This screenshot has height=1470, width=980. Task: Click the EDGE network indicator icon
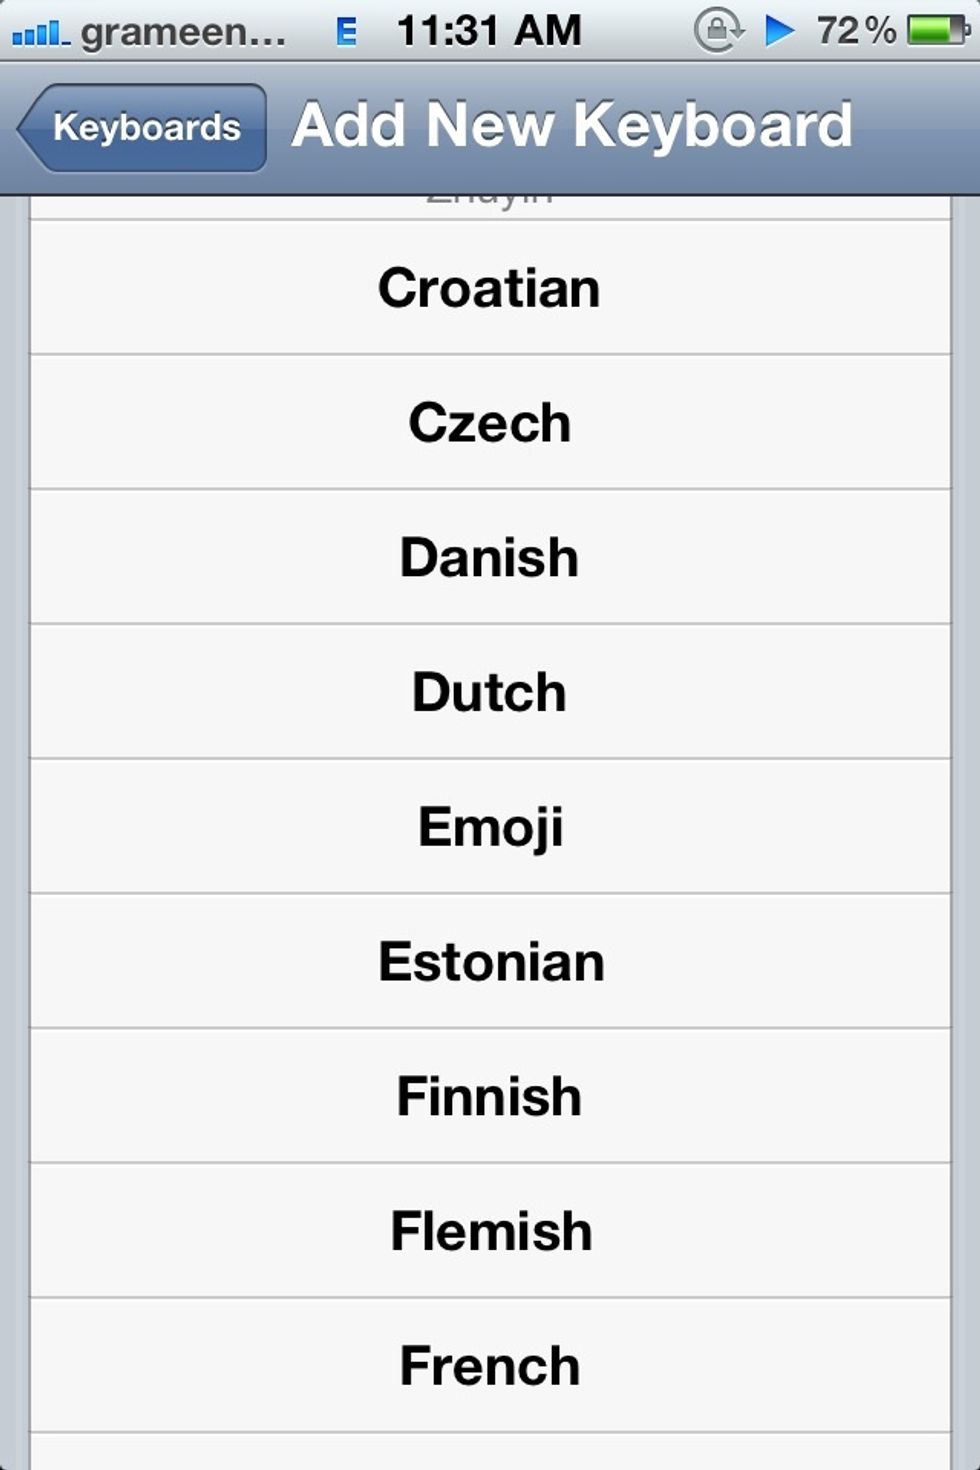tap(345, 27)
